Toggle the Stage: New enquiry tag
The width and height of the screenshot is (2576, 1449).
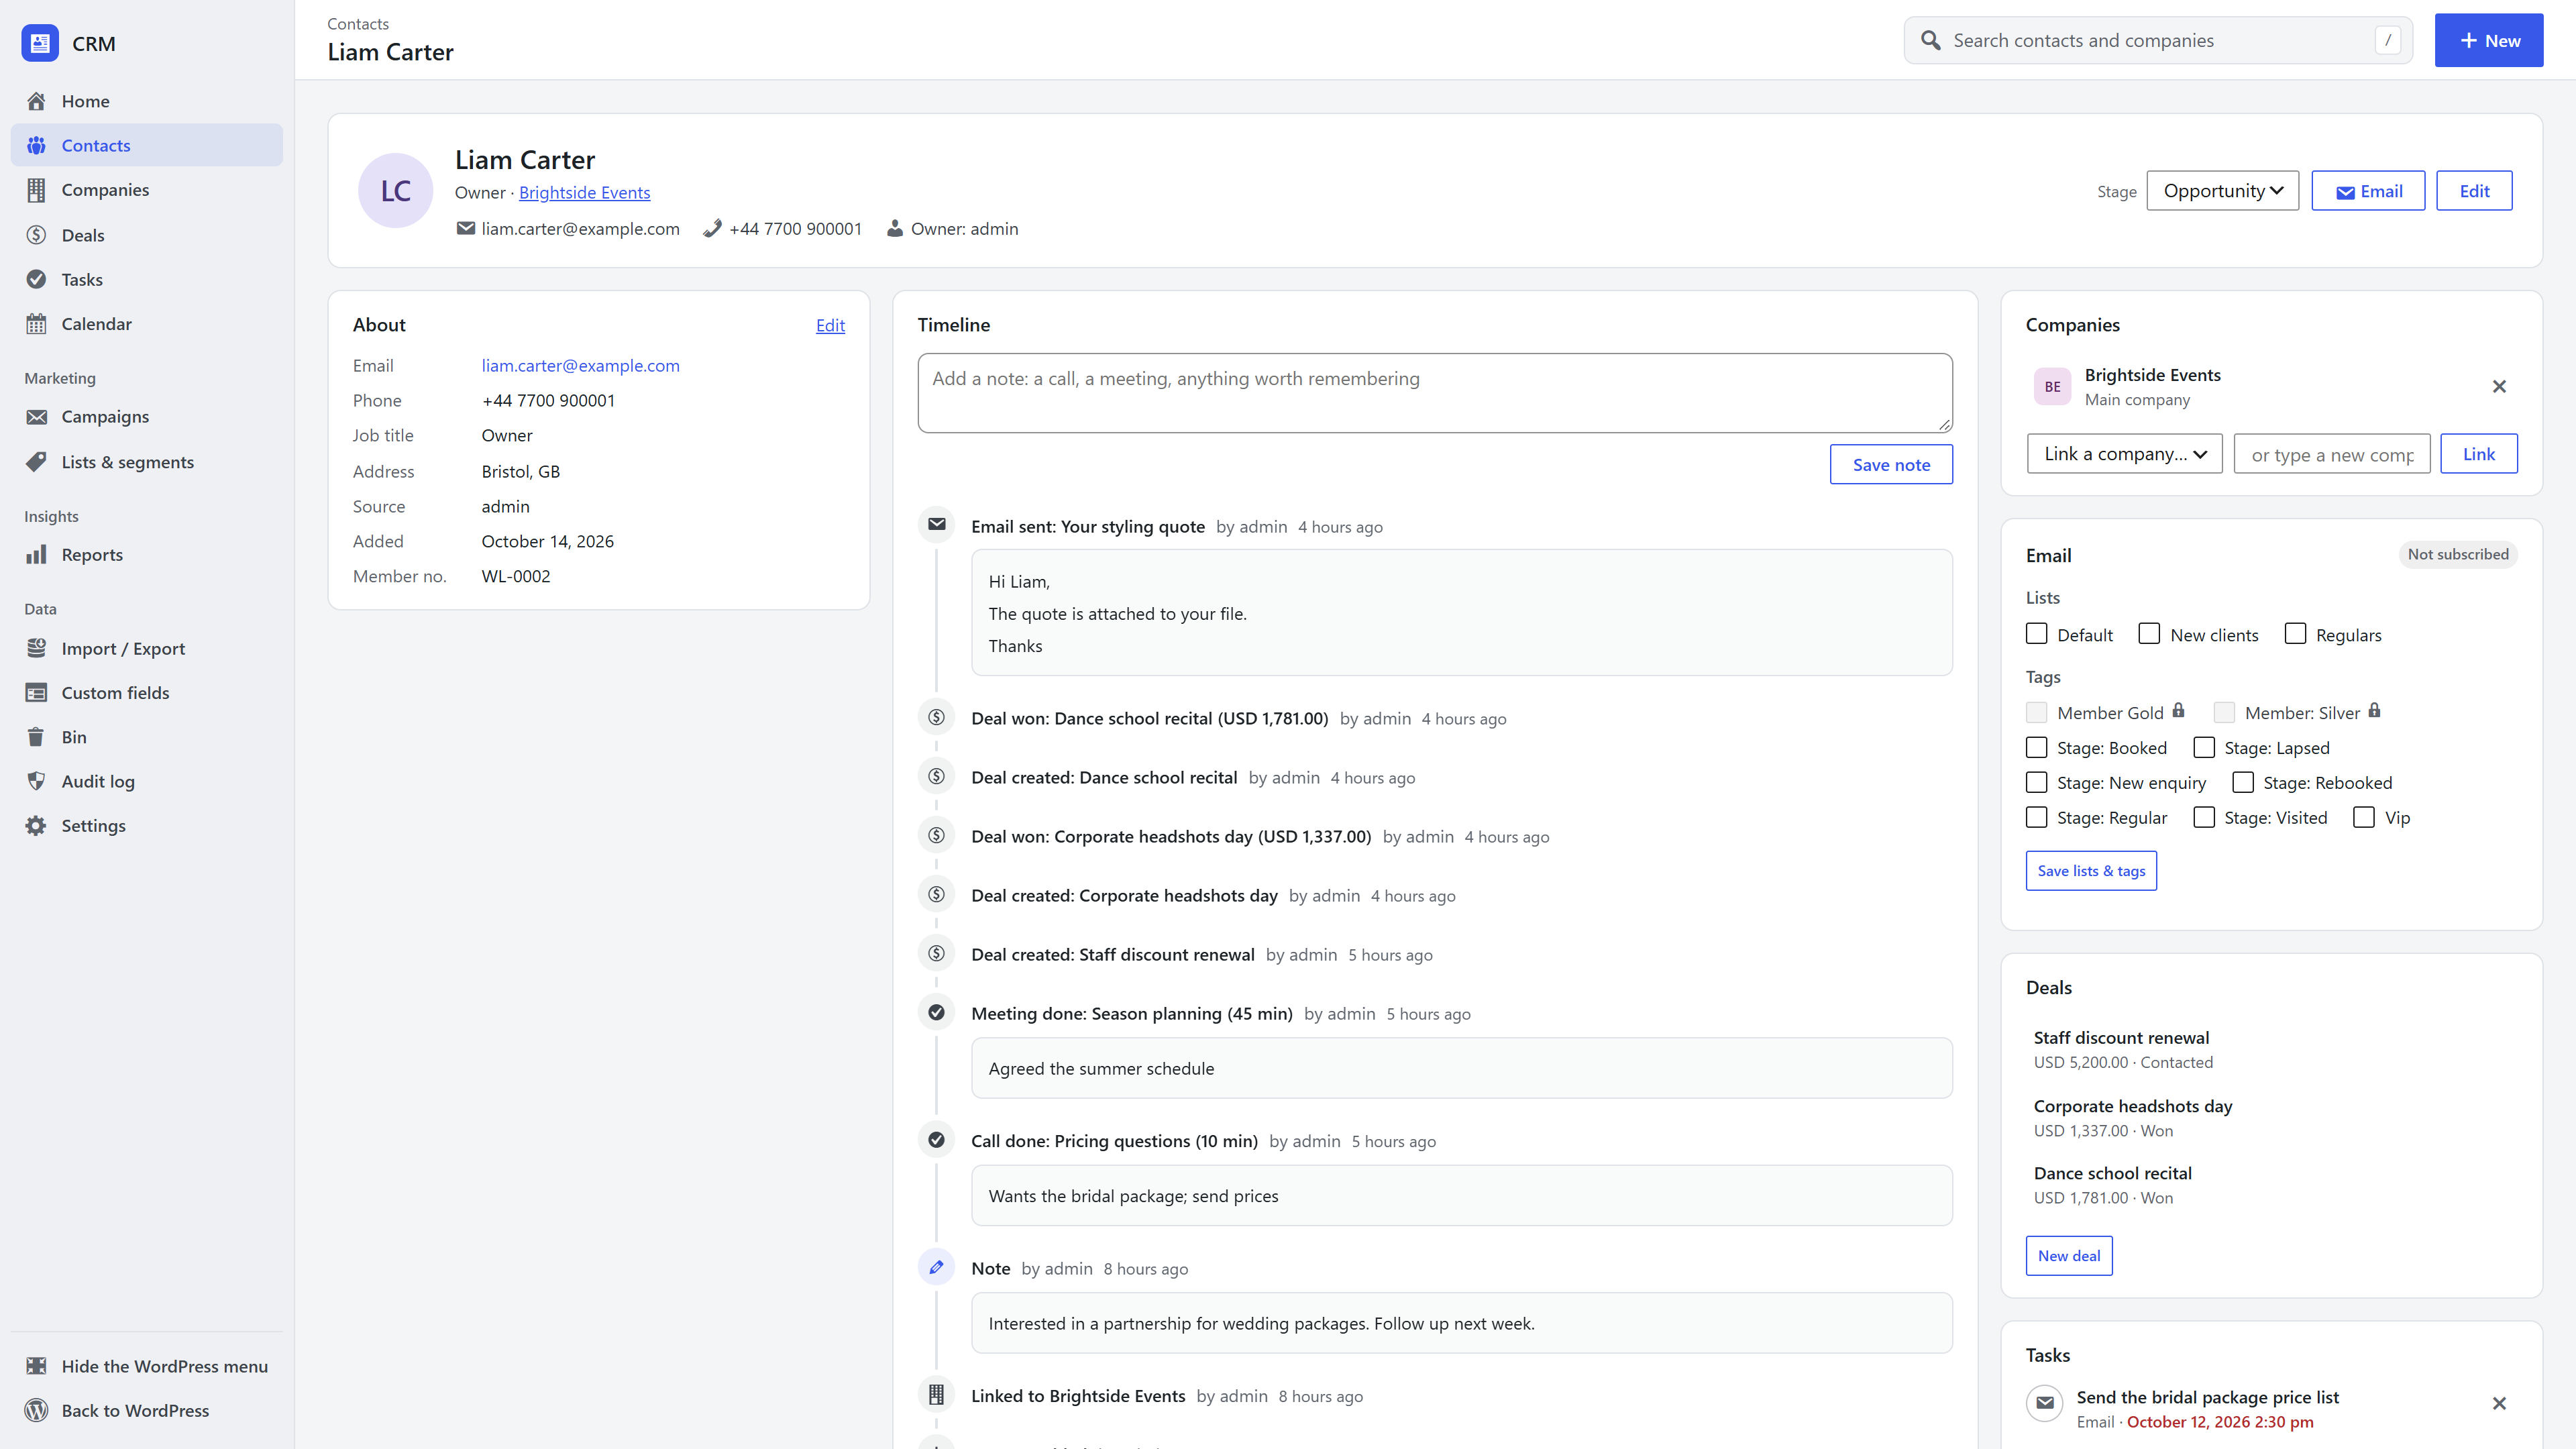[x=2037, y=782]
